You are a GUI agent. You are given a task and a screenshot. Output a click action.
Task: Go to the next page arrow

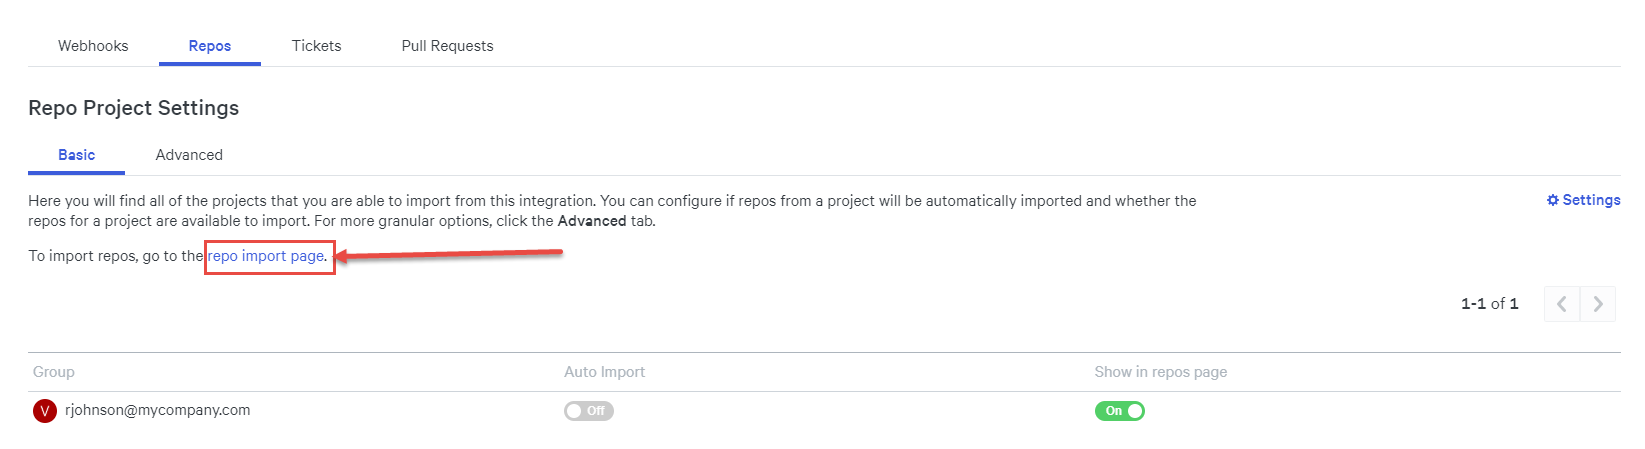[1598, 303]
